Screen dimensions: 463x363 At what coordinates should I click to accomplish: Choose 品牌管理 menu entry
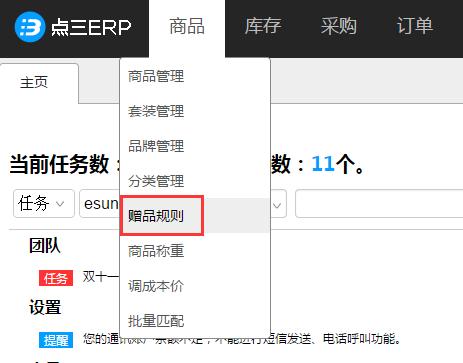(195, 146)
